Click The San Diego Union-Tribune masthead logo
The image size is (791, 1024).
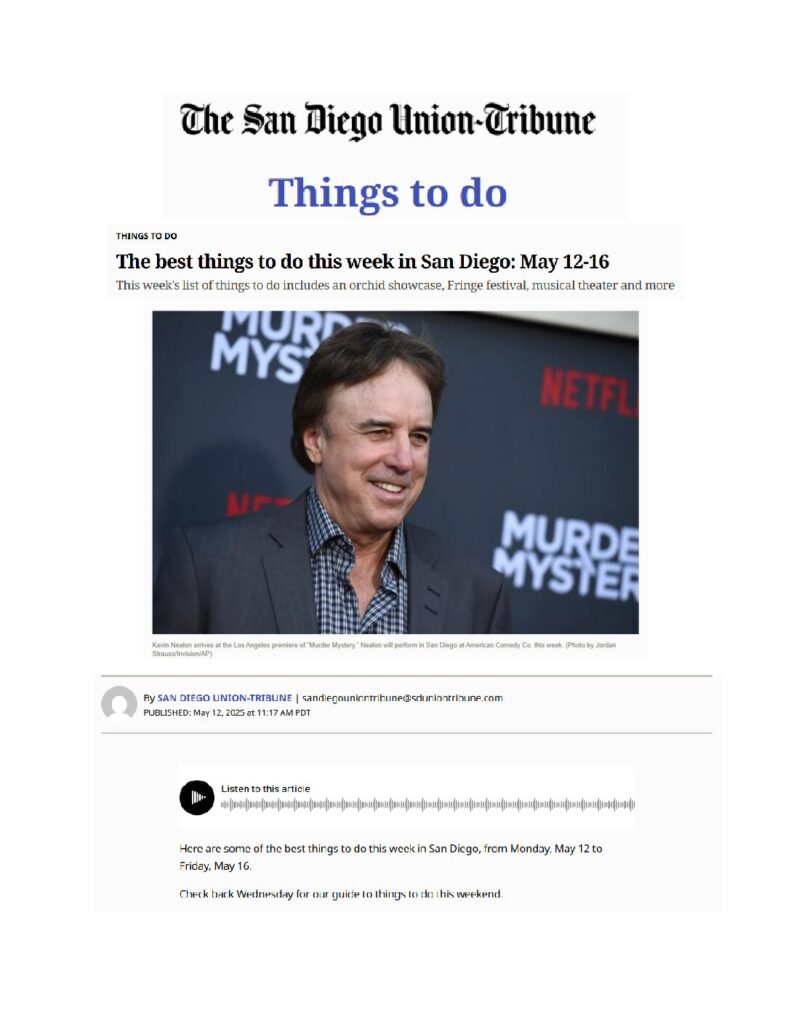[x=387, y=122]
